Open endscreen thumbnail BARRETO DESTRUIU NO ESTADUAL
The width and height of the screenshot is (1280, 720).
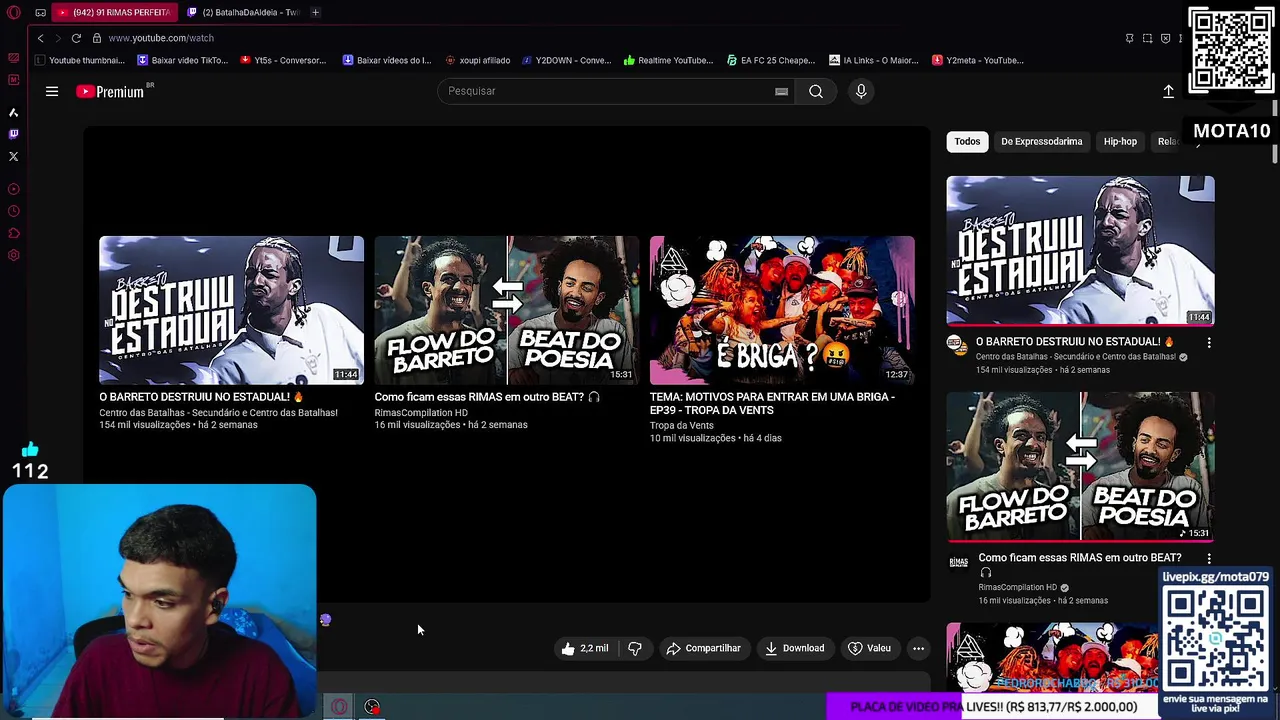(231, 310)
